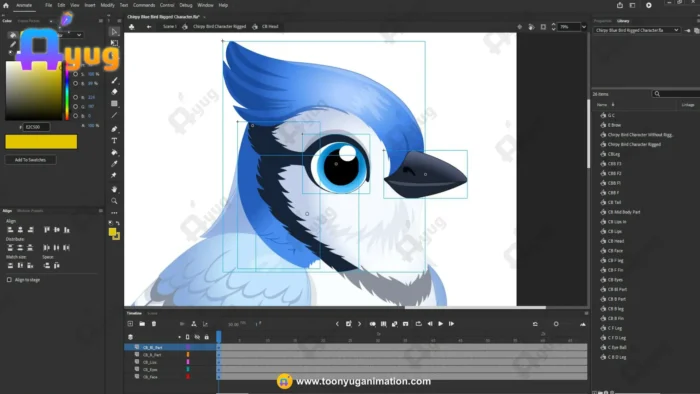
Task: Open the File menu
Action: (x=48, y=5)
